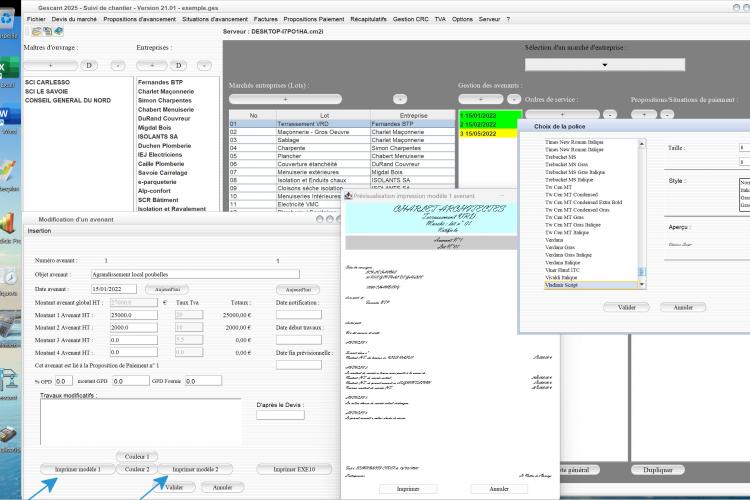Click the Travaux modificatifs text area

coord(141,422)
